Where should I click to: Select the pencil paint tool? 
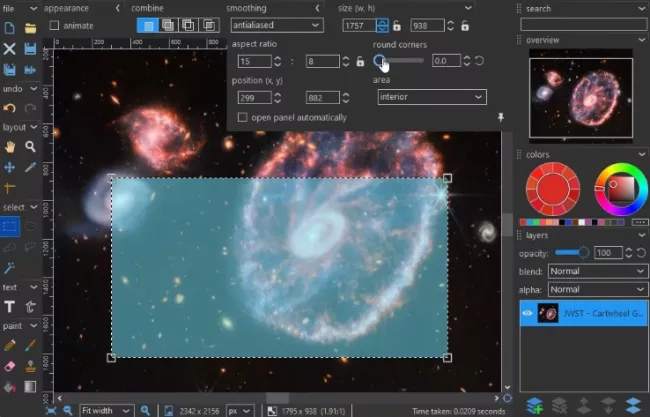[9, 346]
